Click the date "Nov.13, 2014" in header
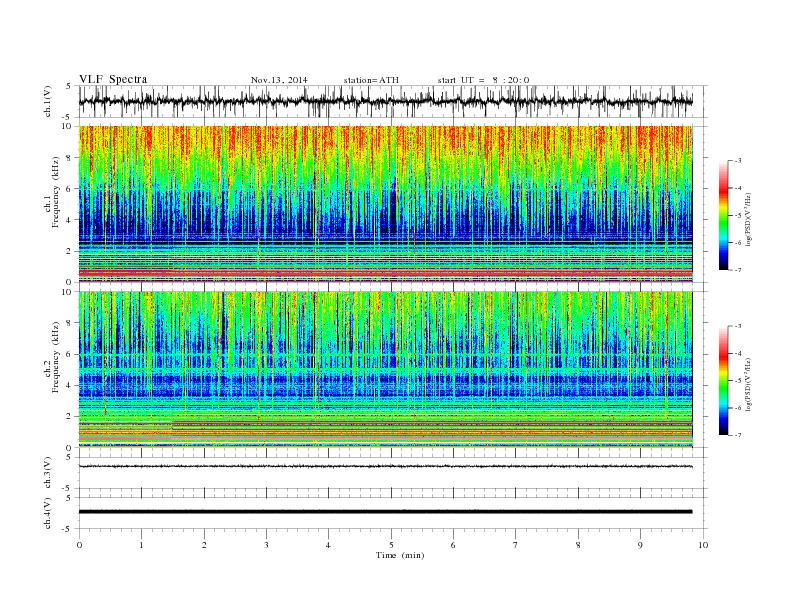 (279, 80)
